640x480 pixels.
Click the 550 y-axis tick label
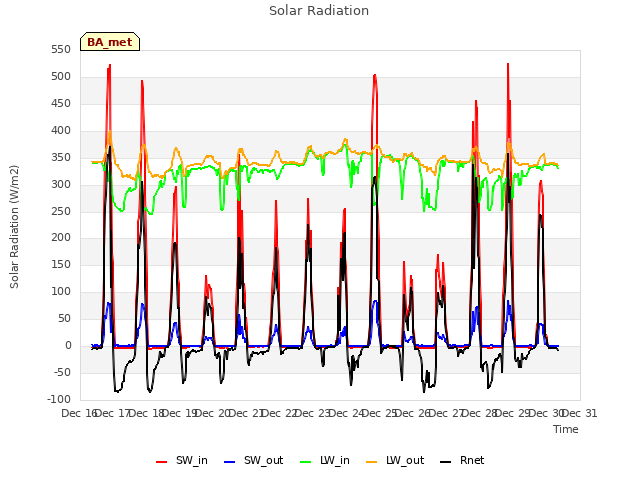(x=61, y=49)
